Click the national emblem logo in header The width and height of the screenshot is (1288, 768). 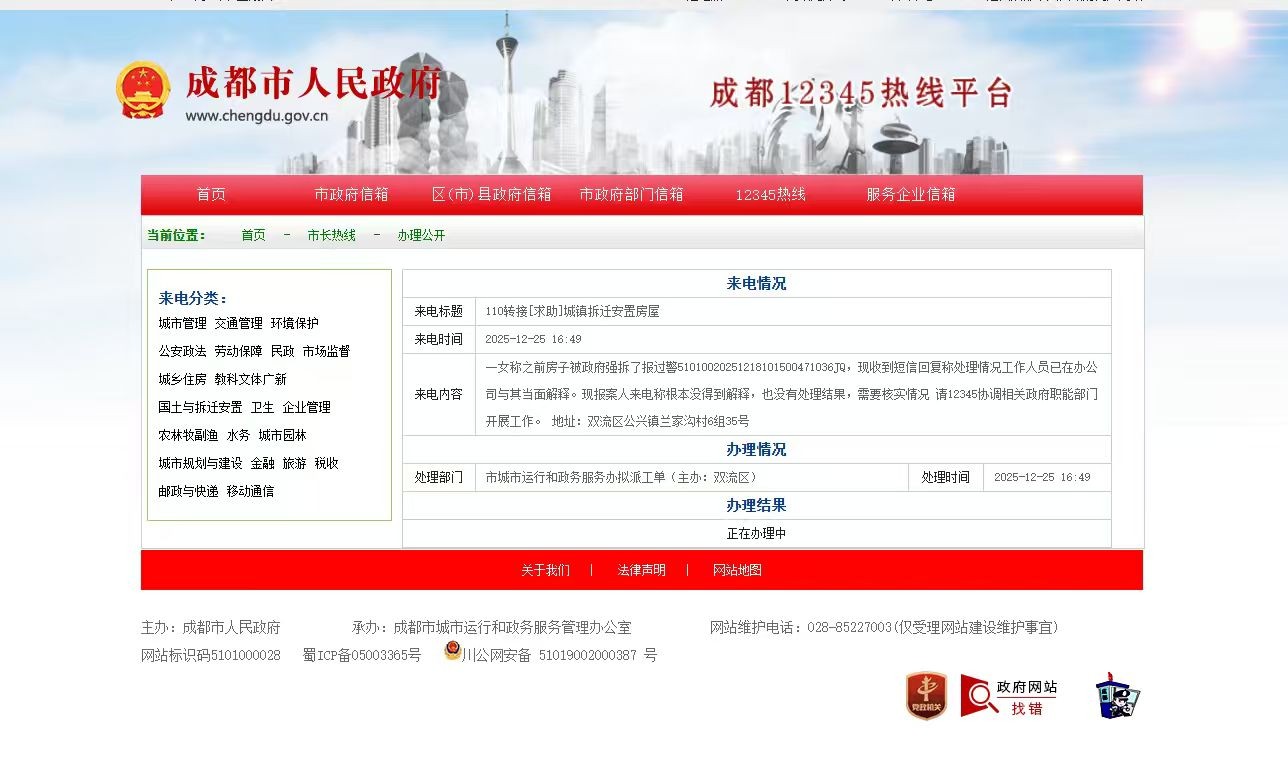[143, 91]
